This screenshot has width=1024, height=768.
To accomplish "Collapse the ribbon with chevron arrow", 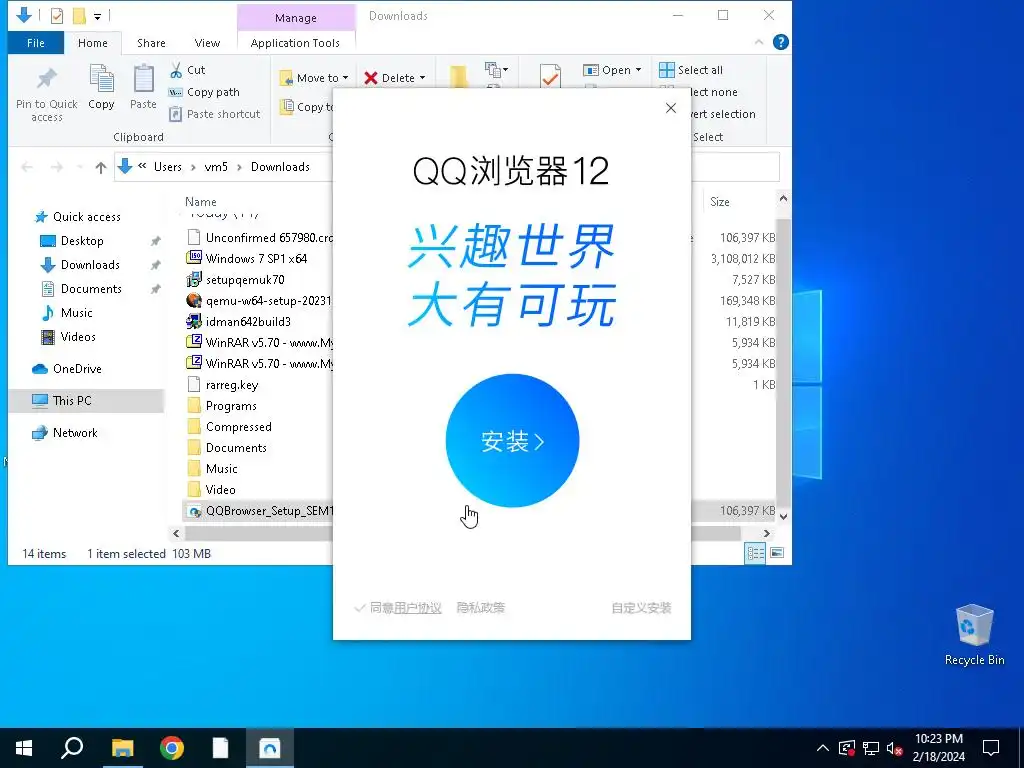I will (x=759, y=42).
